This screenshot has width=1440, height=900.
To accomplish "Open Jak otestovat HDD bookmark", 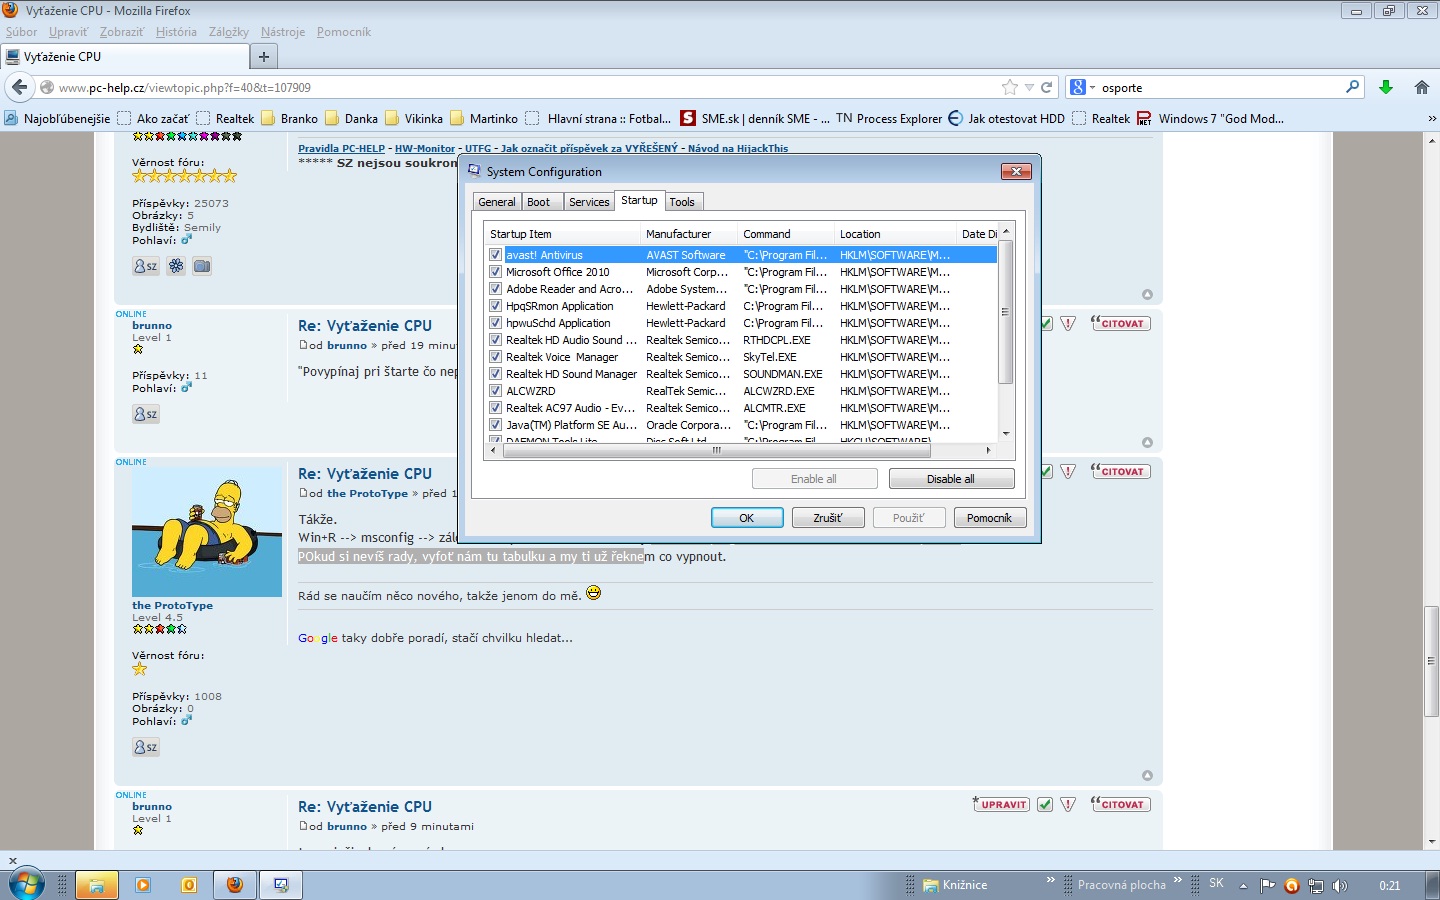I will click(x=1006, y=118).
